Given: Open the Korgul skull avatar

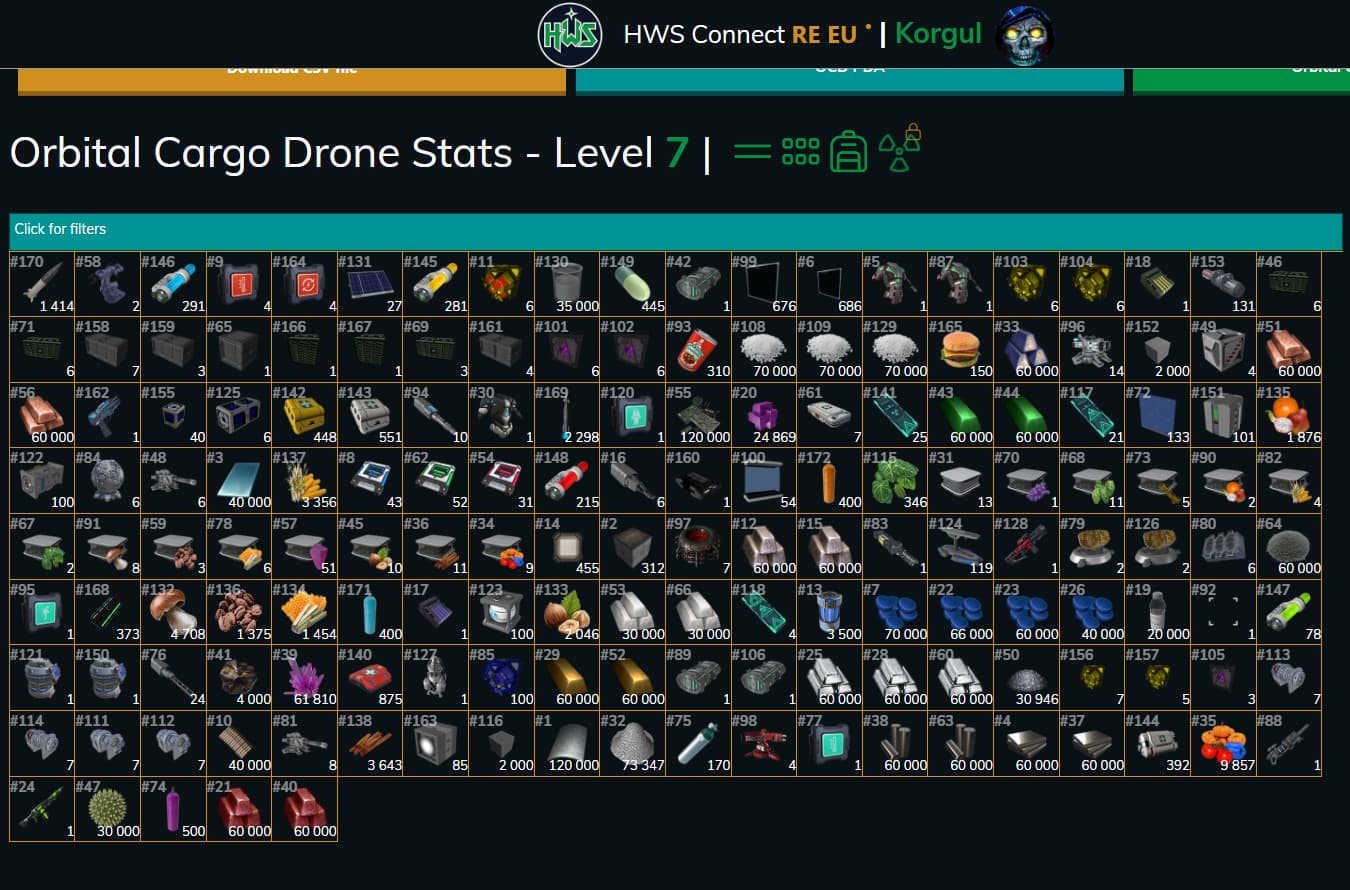Looking at the screenshot, I should 1025,35.
